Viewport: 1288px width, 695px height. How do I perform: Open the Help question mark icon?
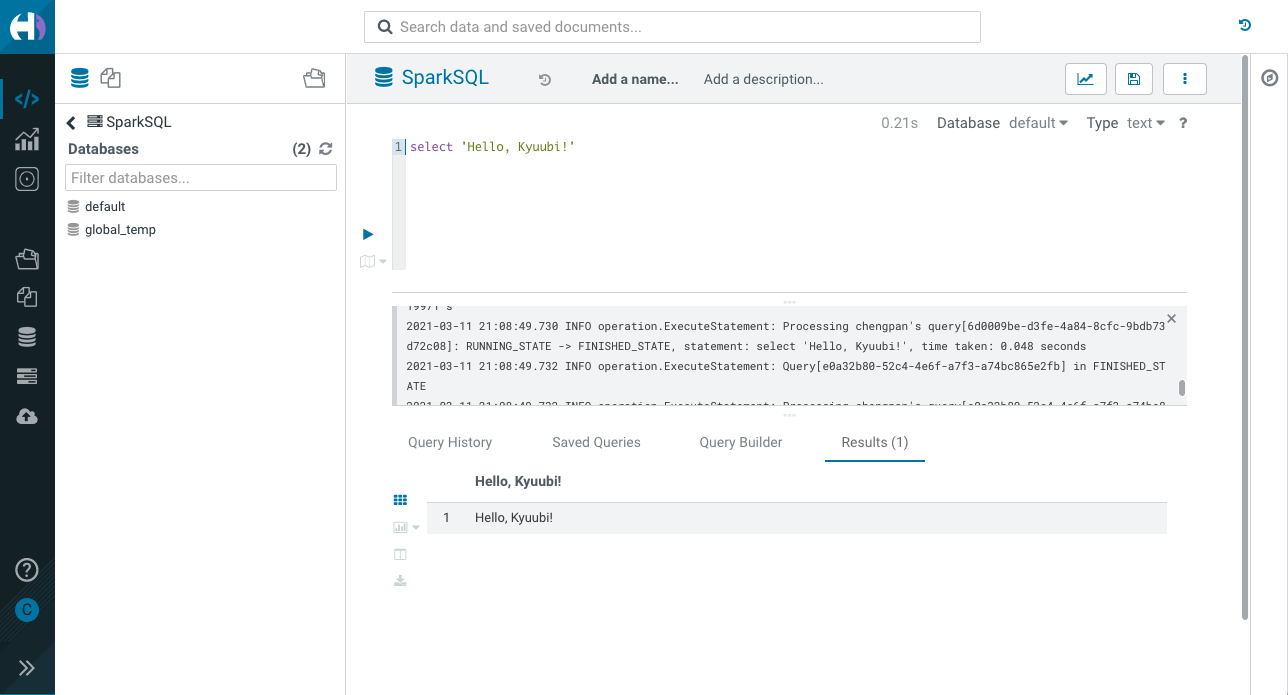(x=27, y=570)
